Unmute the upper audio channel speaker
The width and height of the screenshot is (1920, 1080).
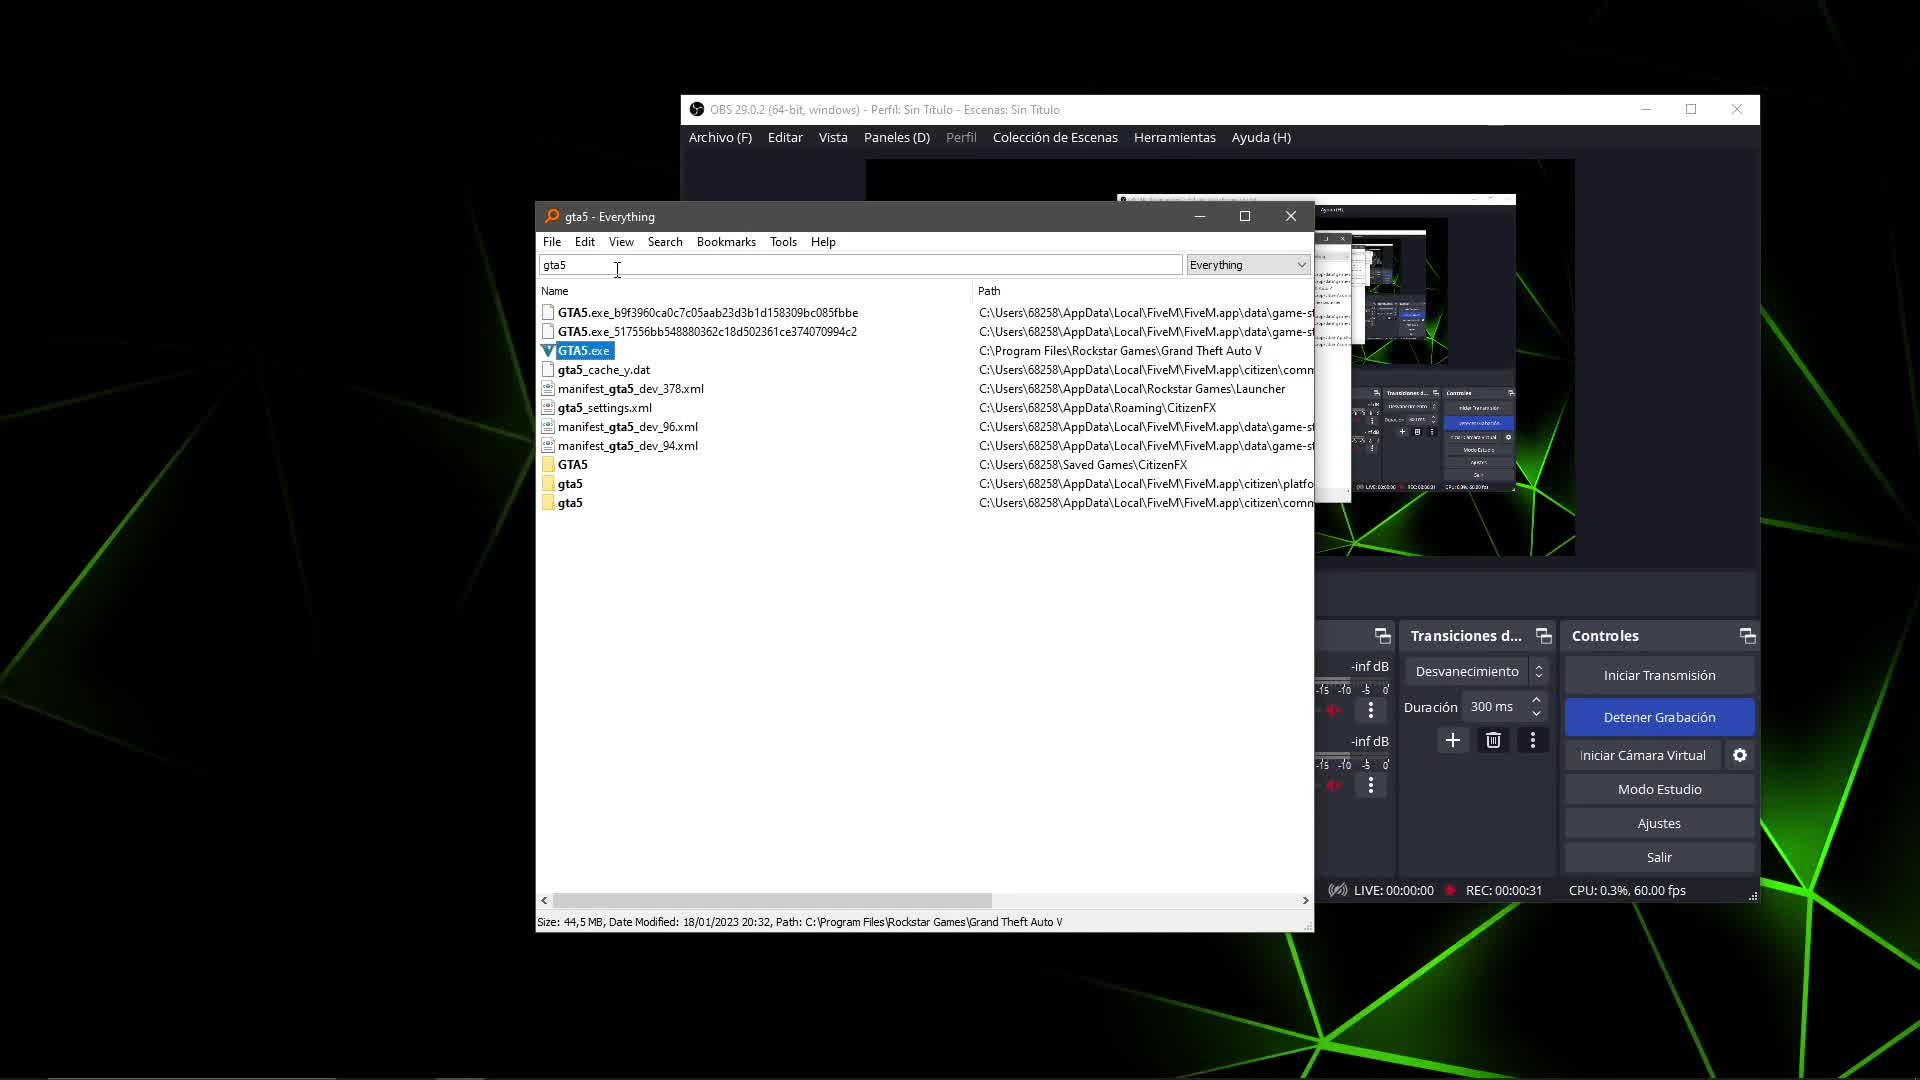click(1334, 709)
